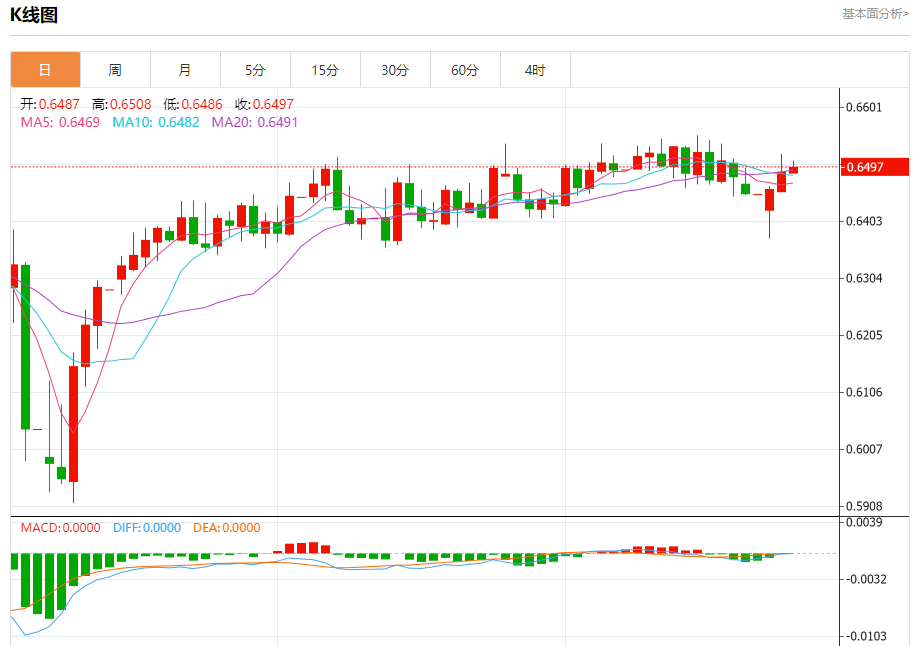Click the DEA:0.0000 indicator label
Image resolution: width=915 pixels, height=646 pixels.
click(227, 528)
